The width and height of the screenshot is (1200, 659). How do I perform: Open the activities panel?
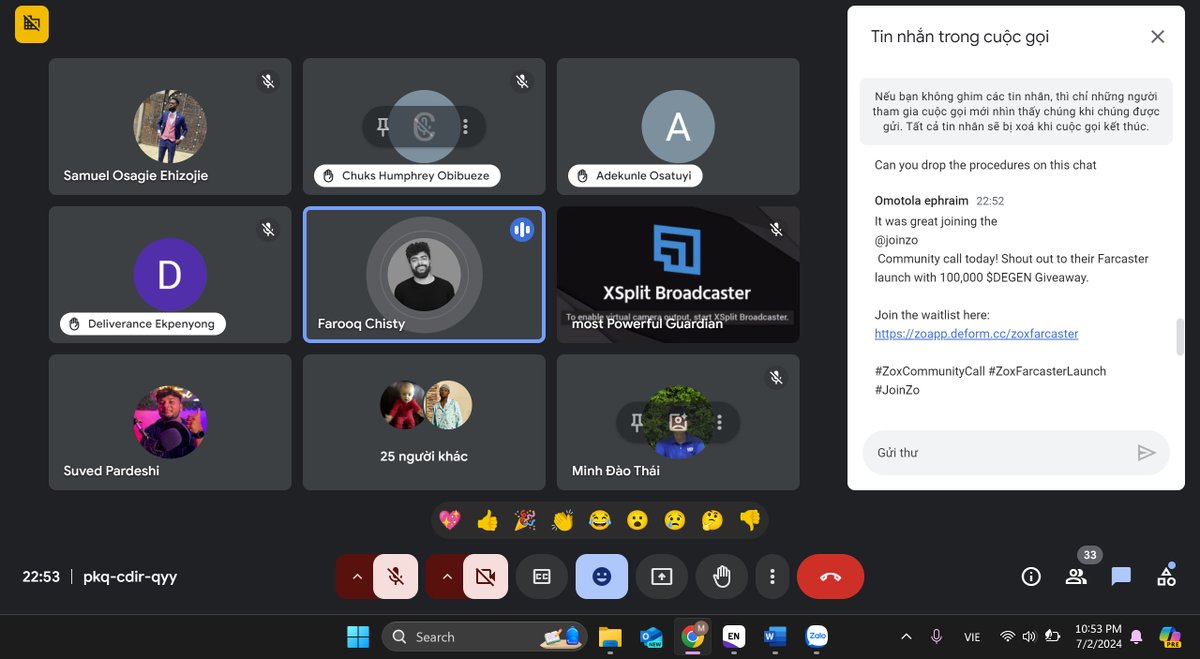pyautogui.click(x=1166, y=577)
